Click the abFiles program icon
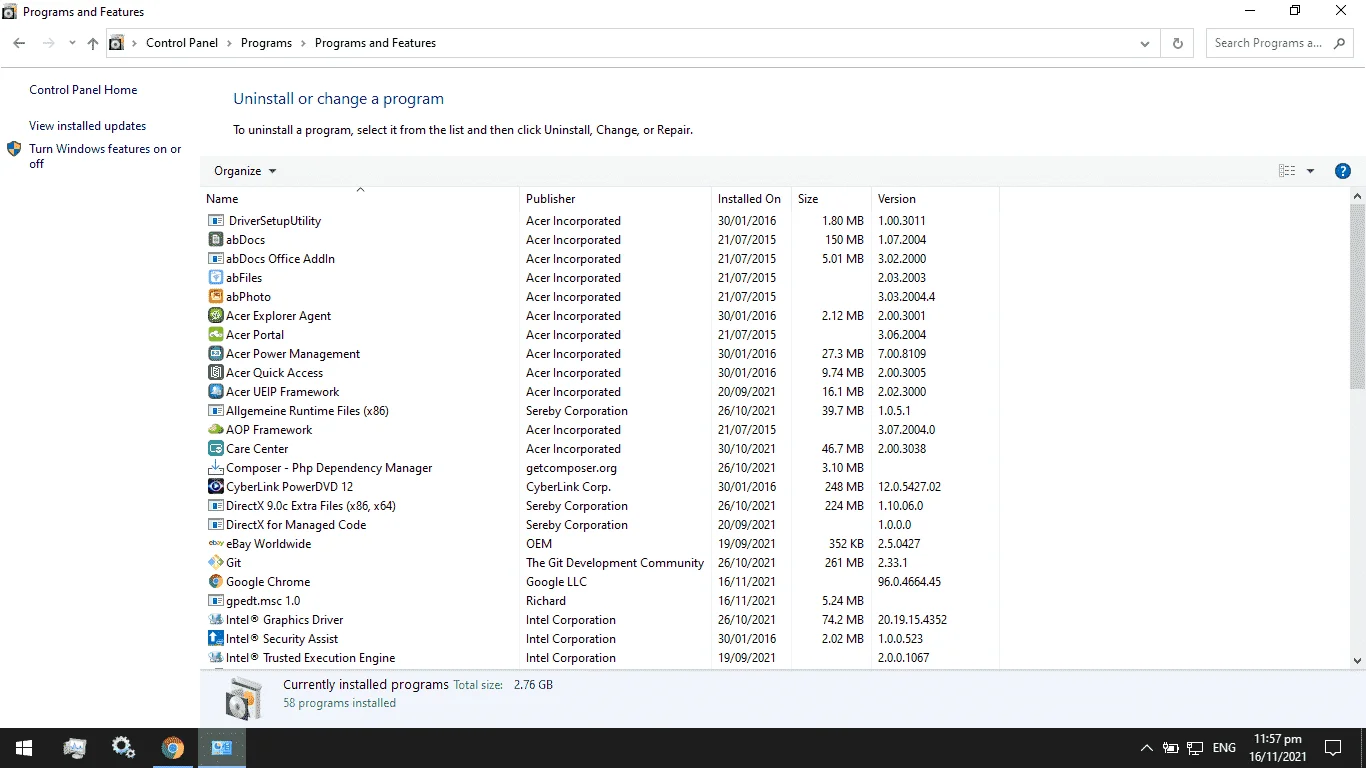The height and width of the screenshot is (768, 1366). 215,278
